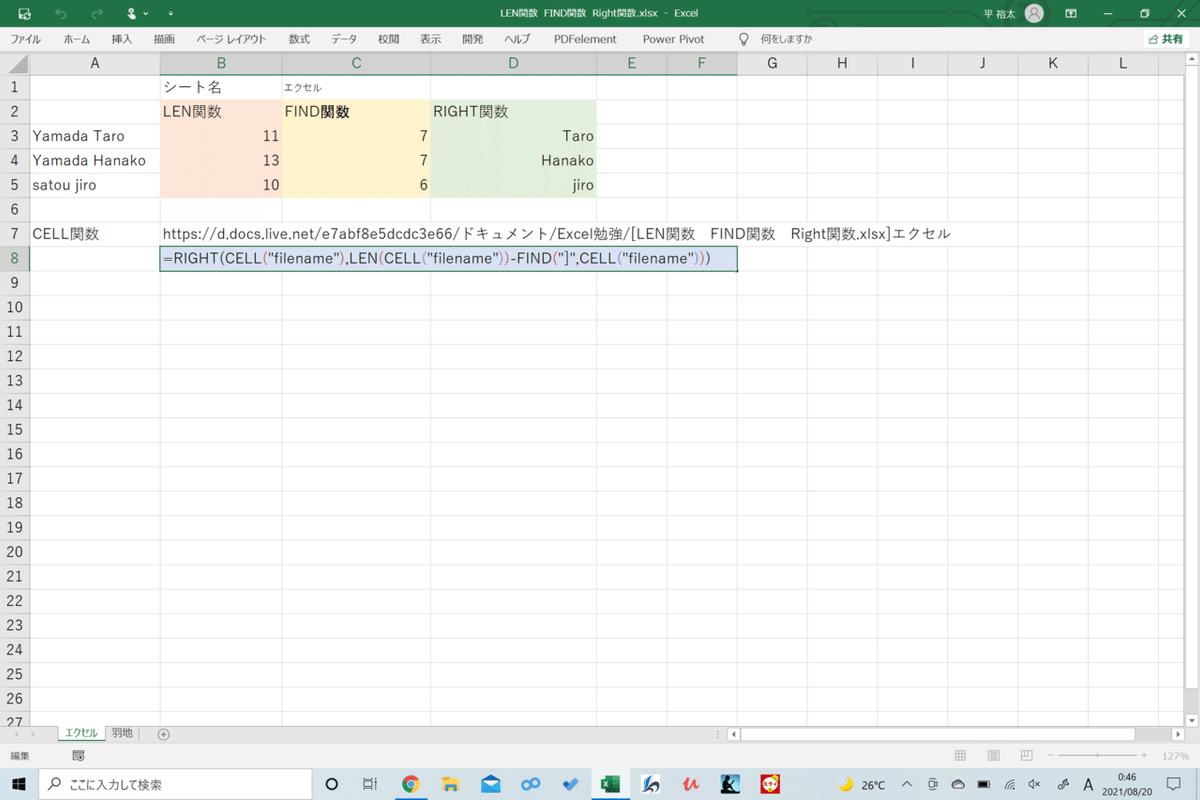Click the user account avatar icon
The image size is (1200, 800).
tap(1034, 14)
